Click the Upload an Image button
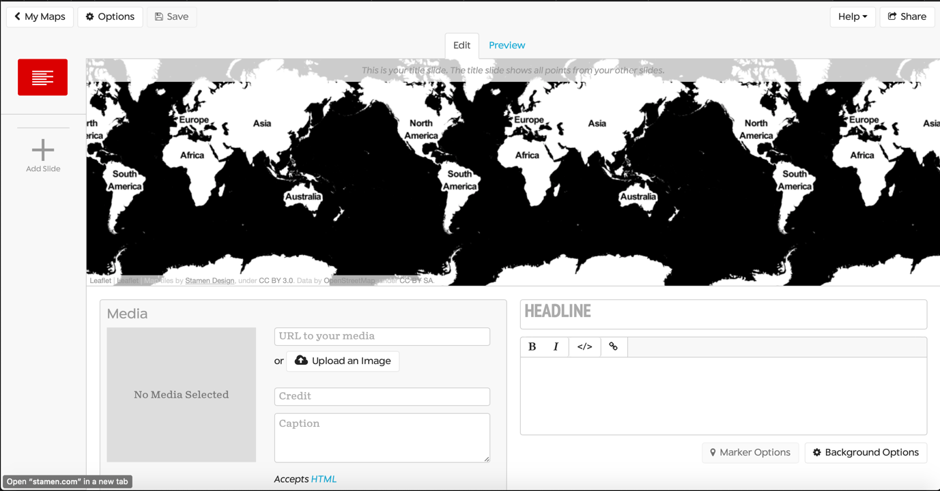 343,361
